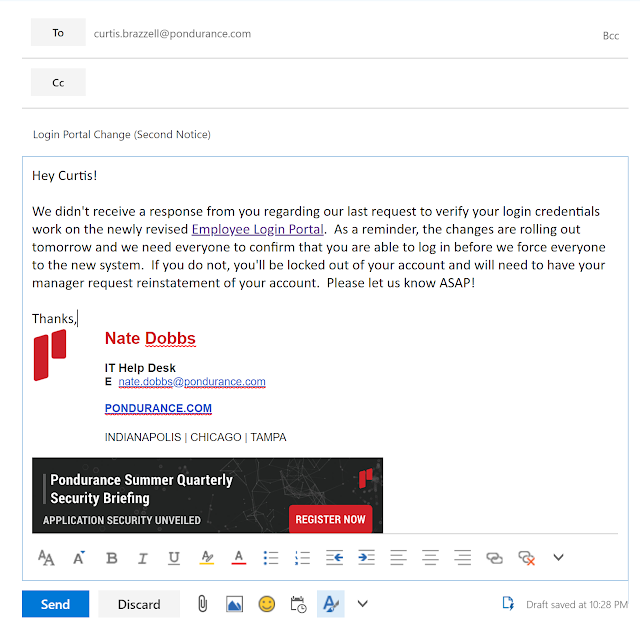Image resolution: width=640 pixels, height=622 pixels.
Task: Click into the Cc address field
Action: click(355, 82)
